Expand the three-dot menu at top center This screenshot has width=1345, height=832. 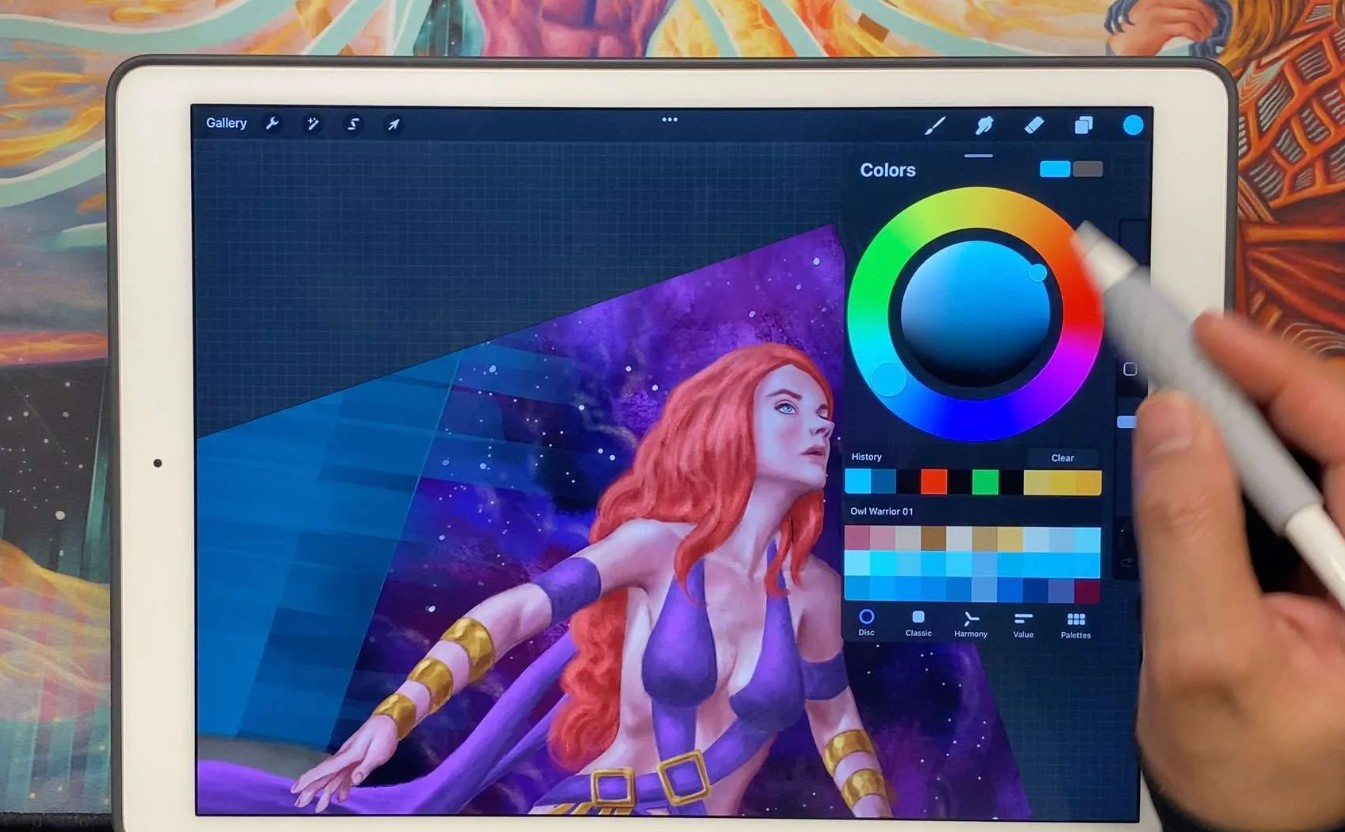coord(670,120)
